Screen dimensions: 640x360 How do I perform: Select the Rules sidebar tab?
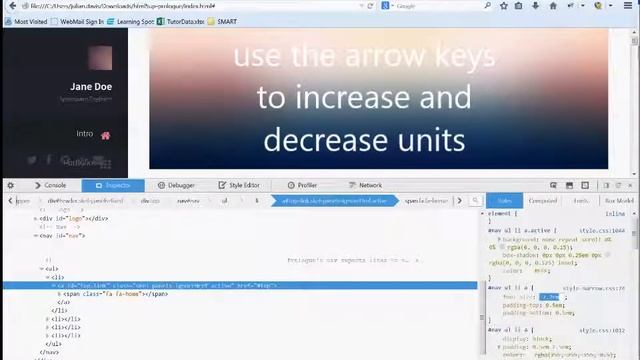click(x=504, y=201)
